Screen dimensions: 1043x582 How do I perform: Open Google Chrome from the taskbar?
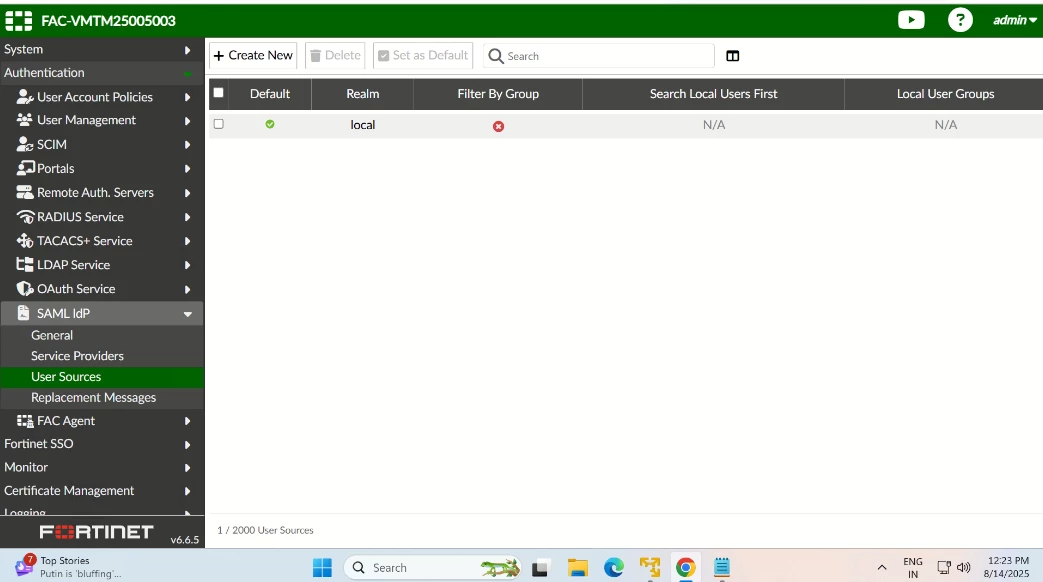685,567
